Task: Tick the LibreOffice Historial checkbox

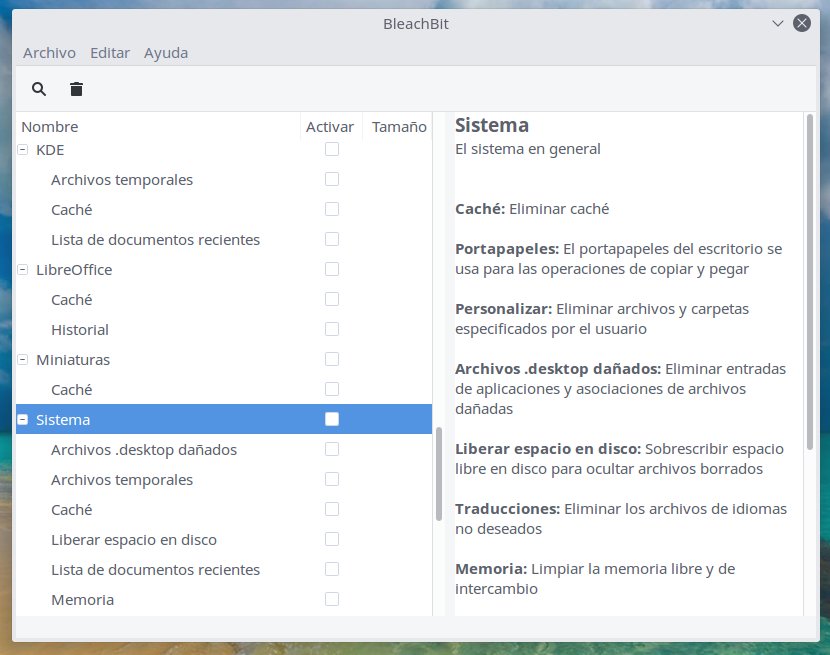Action: 332,329
